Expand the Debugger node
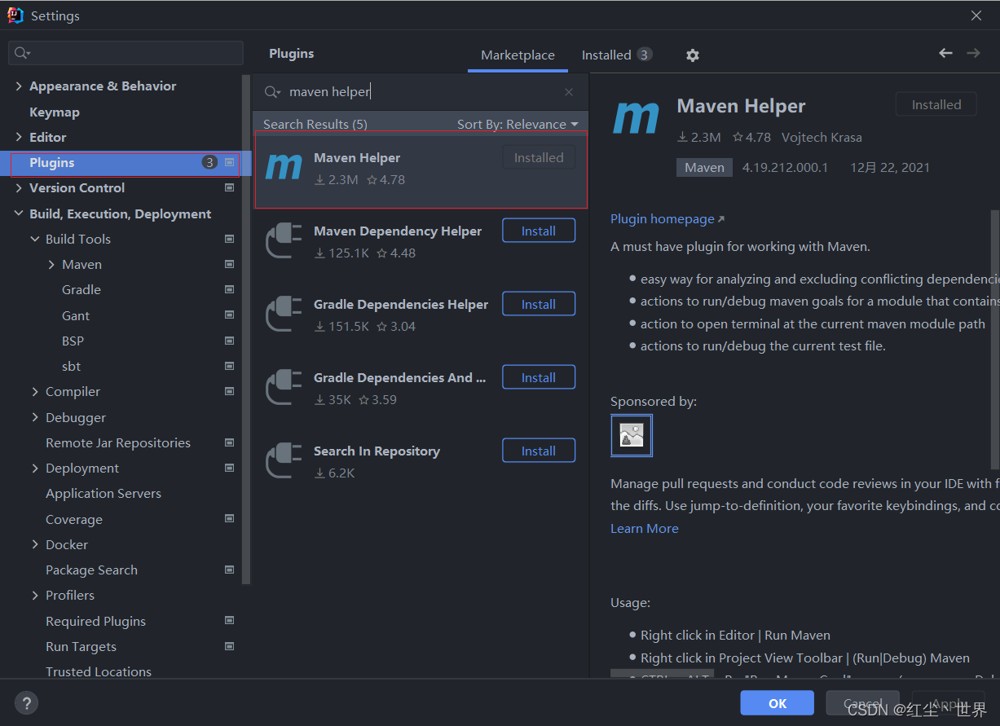Viewport: 1000px width, 726px height. click(35, 417)
